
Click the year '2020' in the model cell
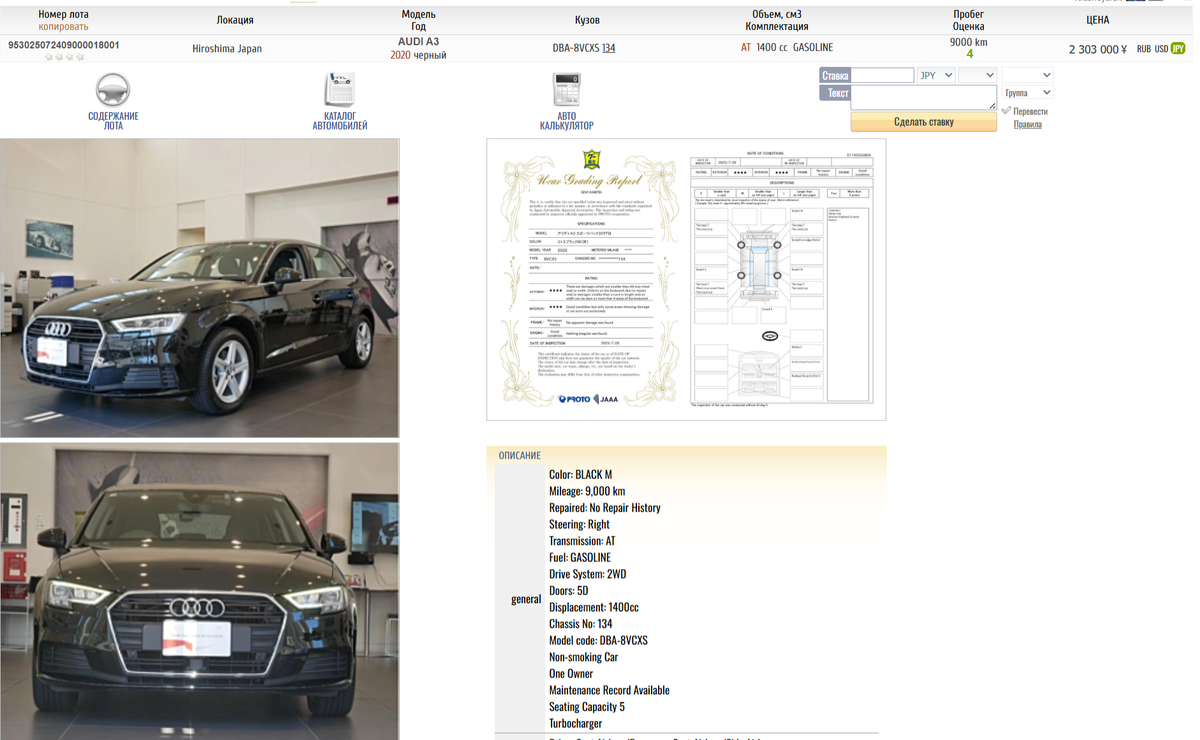click(400, 55)
